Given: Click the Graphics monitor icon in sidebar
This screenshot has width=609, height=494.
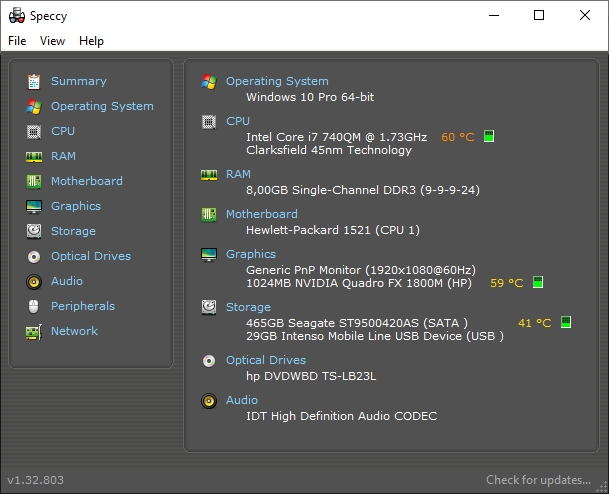Looking at the screenshot, I should (34, 207).
